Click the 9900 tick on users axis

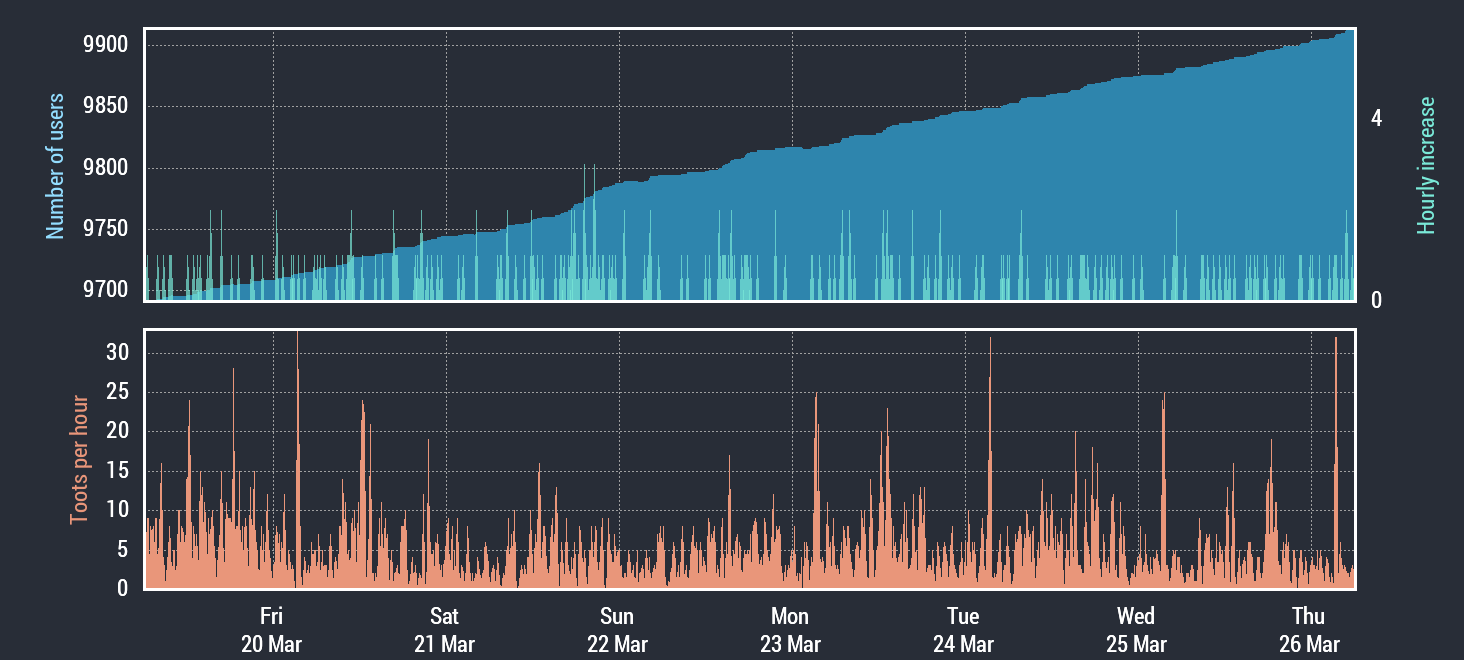tap(107, 45)
